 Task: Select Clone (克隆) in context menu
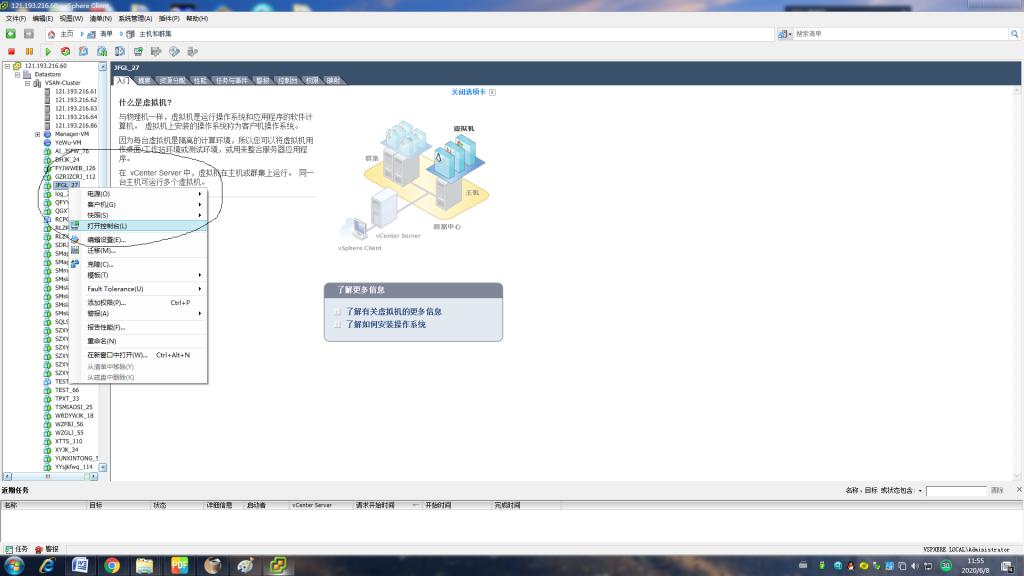coord(138,264)
